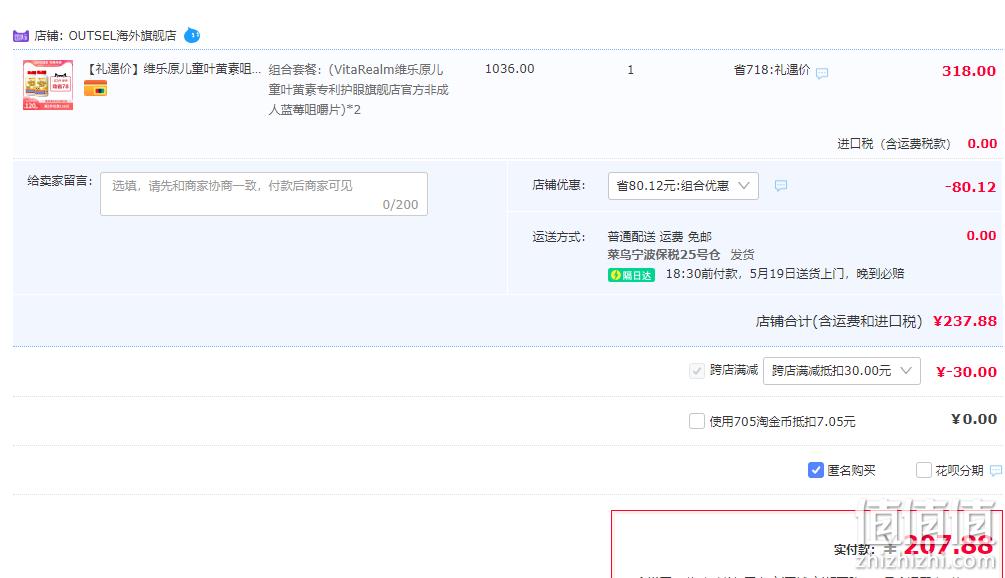This screenshot has width=1005, height=578.
Task: Click the ¥-30.00 cross-store discount amount
Action: pyautogui.click(x=966, y=372)
